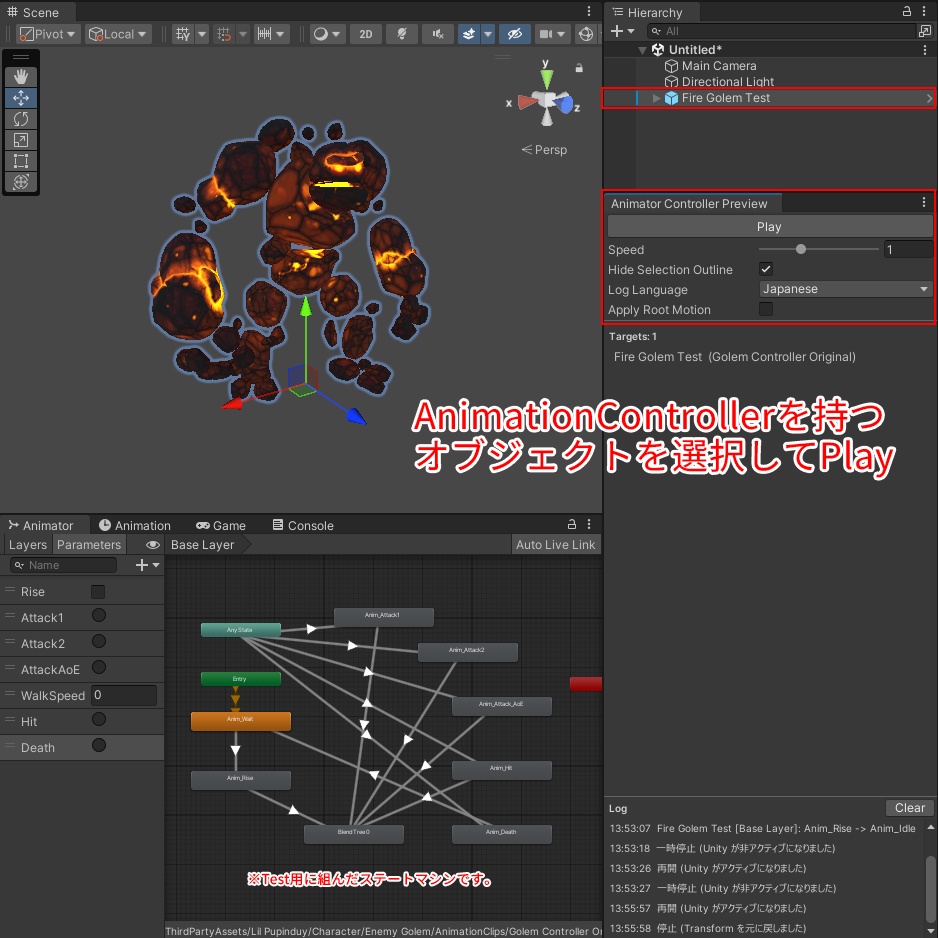This screenshot has width=938, height=938.
Task: Open Local handle rotation dropdown
Action: (x=118, y=34)
